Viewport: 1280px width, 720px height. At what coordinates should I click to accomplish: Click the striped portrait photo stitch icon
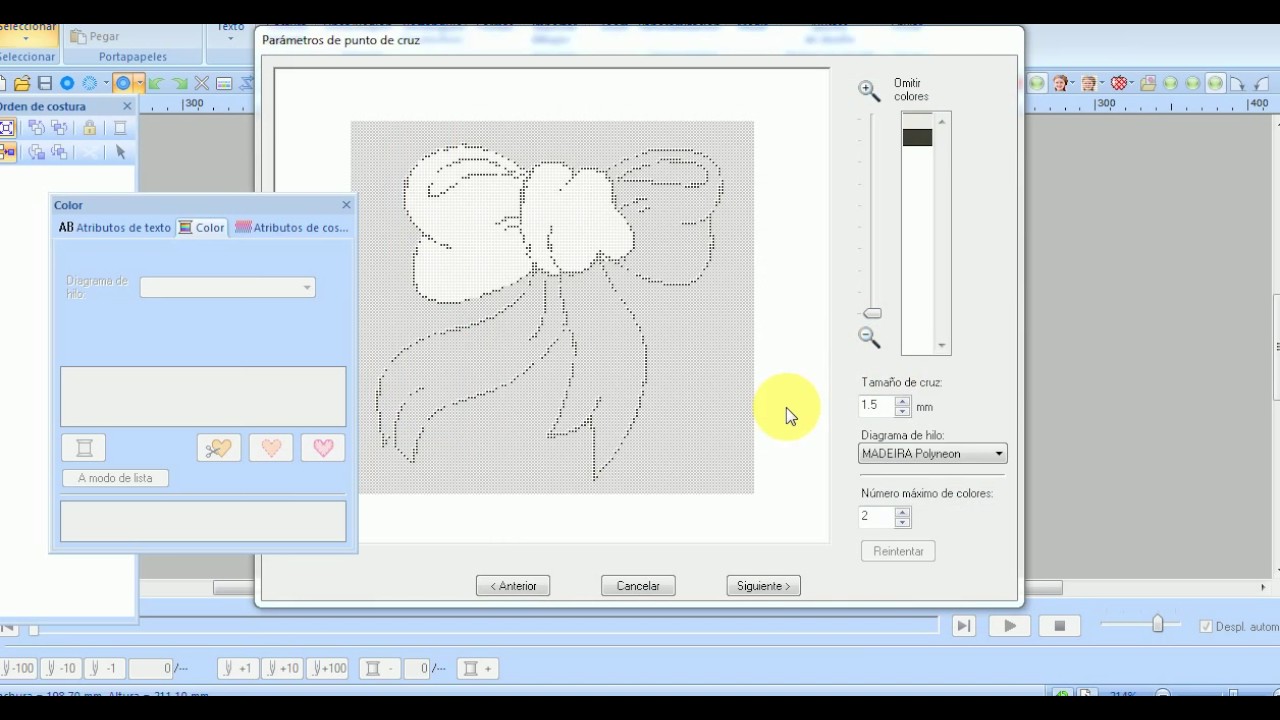pyautogui.click(x=1089, y=84)
